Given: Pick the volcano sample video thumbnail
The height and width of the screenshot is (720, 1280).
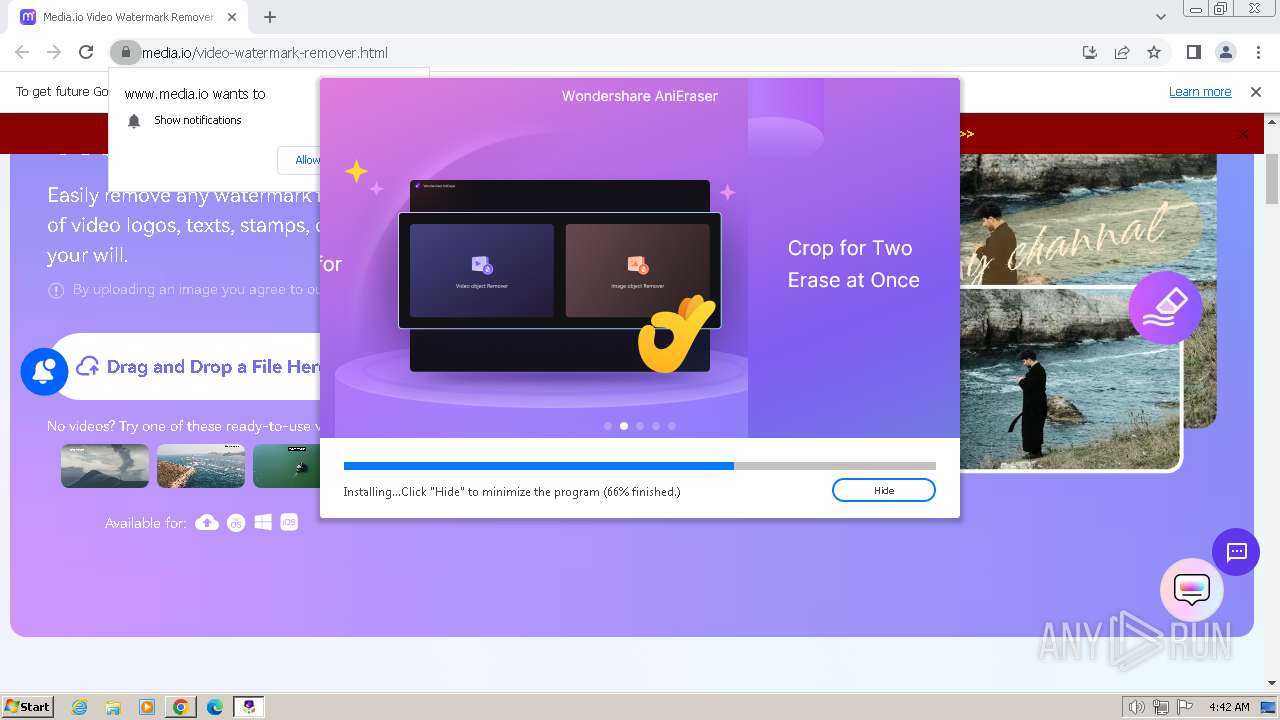Looking at the screenshot, I should 105,466.
